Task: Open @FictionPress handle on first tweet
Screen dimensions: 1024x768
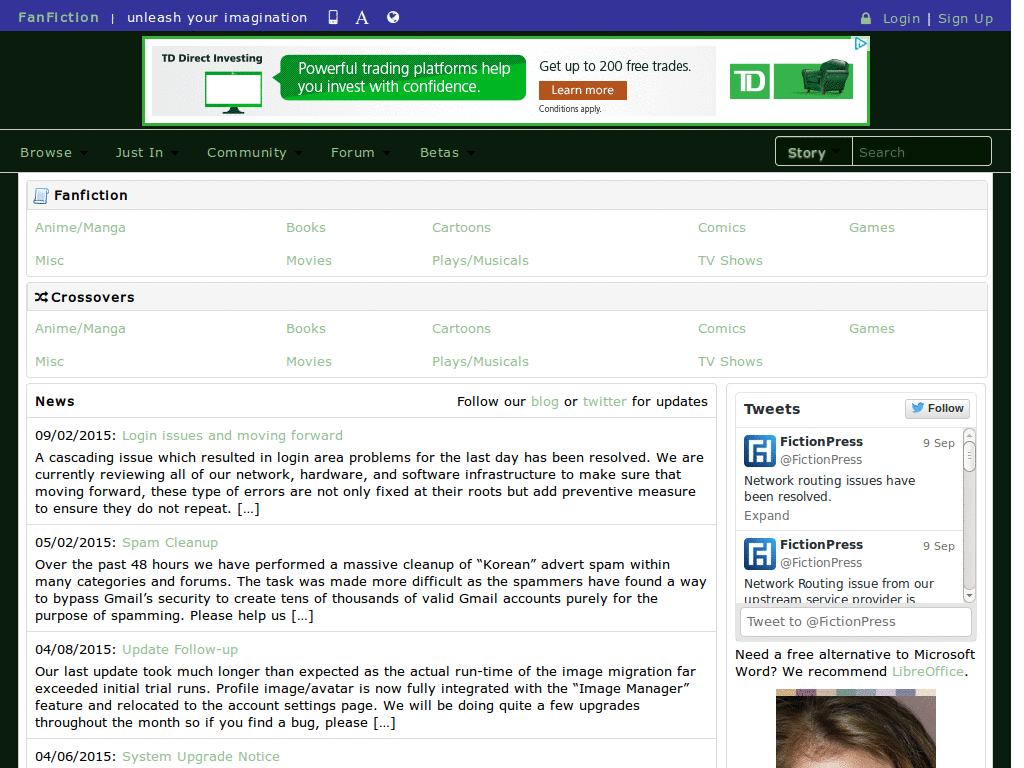Action: pos(821,460)
